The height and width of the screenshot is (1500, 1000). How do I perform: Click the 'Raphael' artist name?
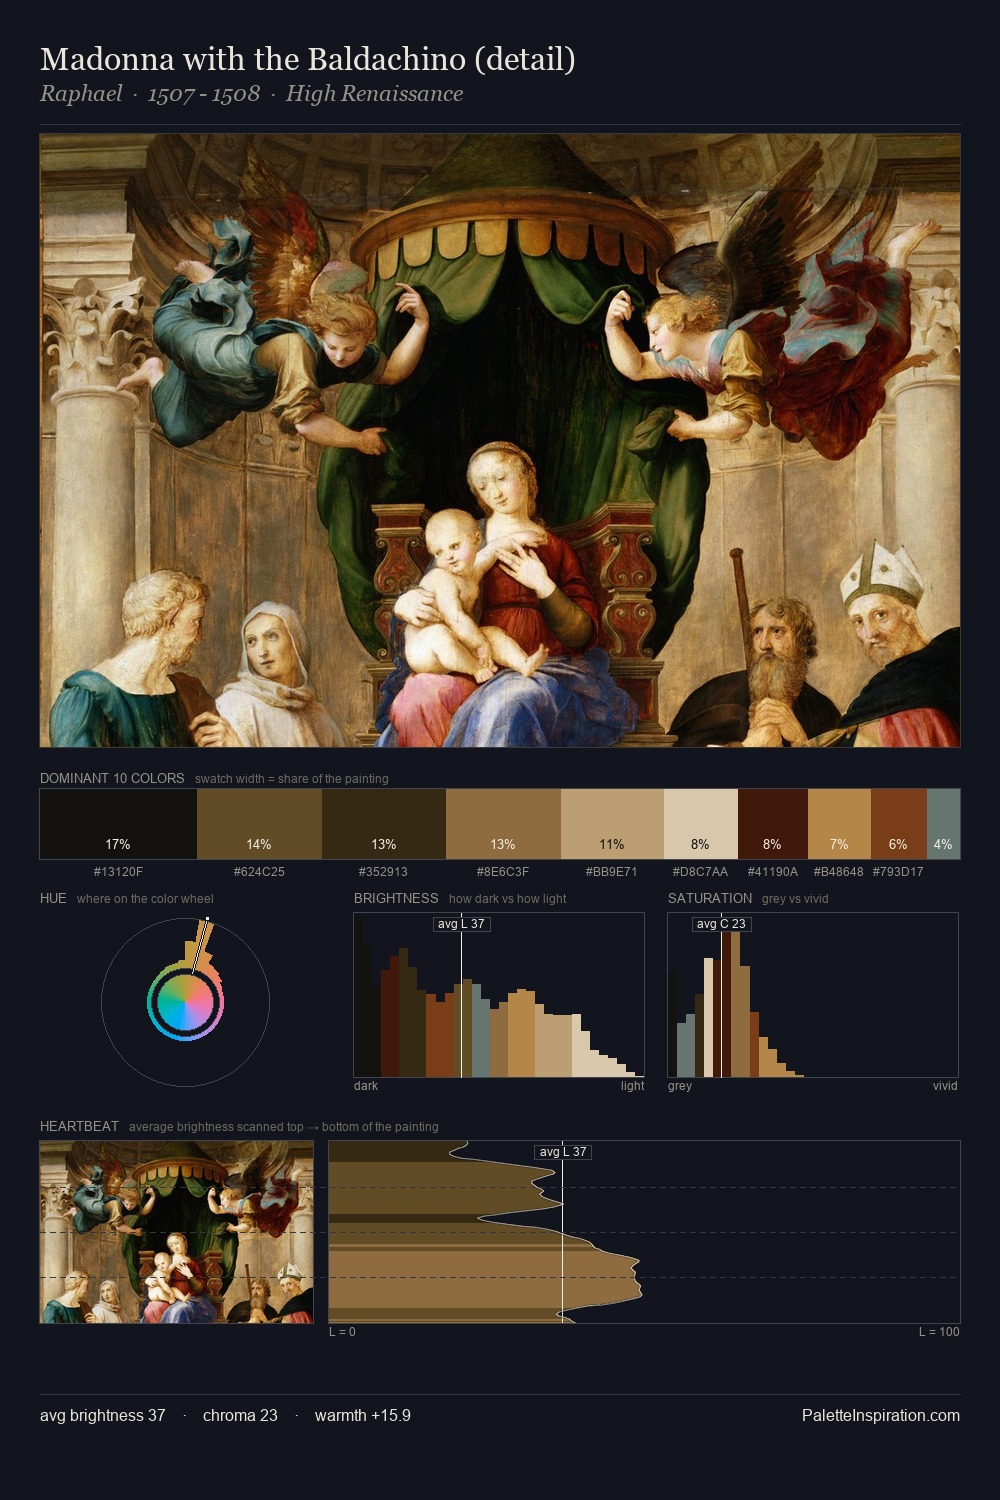(81, 94)
